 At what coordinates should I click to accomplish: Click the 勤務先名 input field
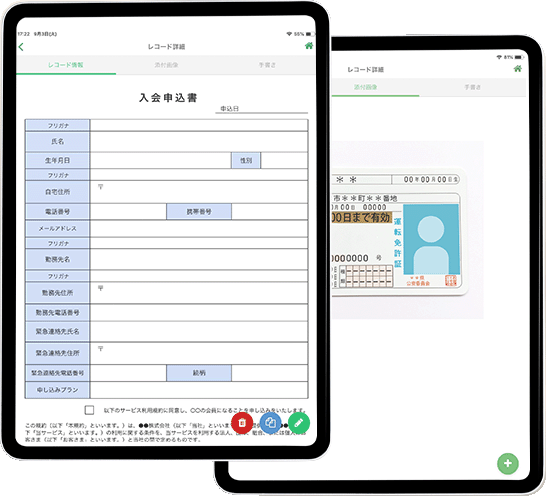[199, 259]
